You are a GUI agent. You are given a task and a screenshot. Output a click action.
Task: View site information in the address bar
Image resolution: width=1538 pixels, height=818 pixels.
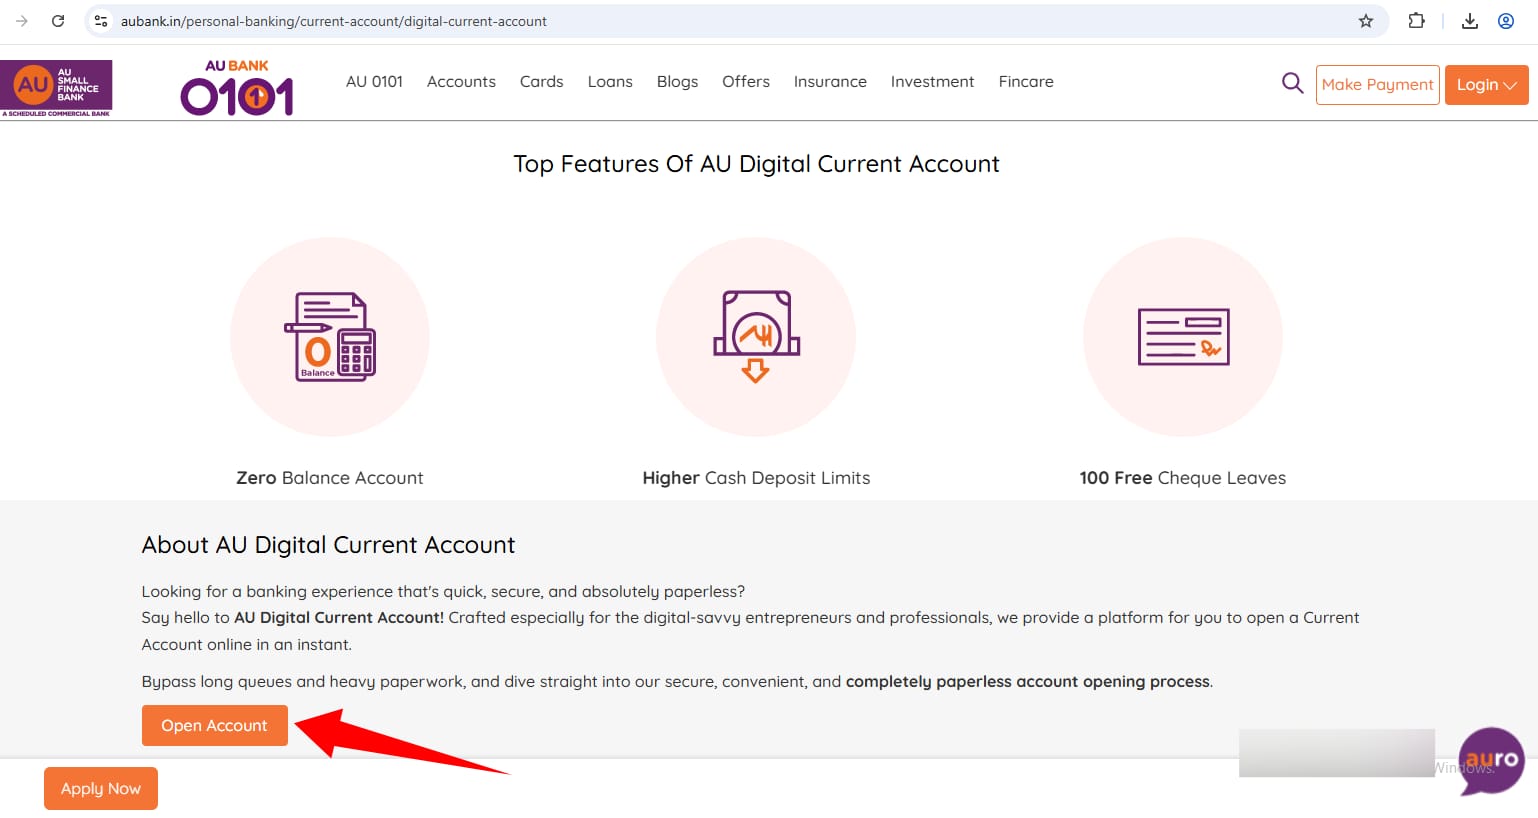point(101,21)
